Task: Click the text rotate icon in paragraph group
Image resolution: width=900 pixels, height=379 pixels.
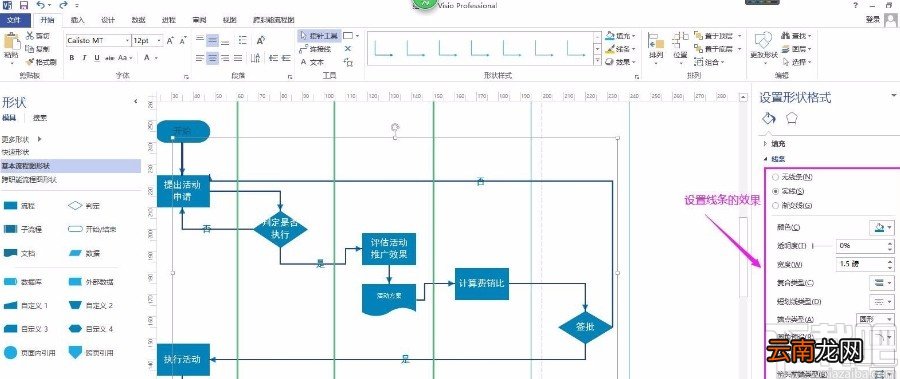Action: [261, 40]
